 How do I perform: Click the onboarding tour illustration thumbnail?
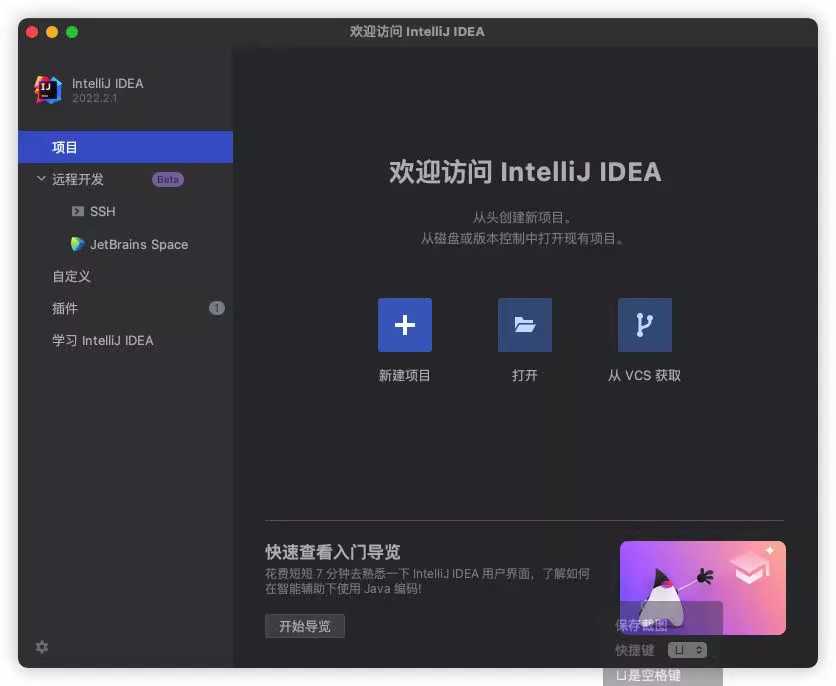[703, 587]
